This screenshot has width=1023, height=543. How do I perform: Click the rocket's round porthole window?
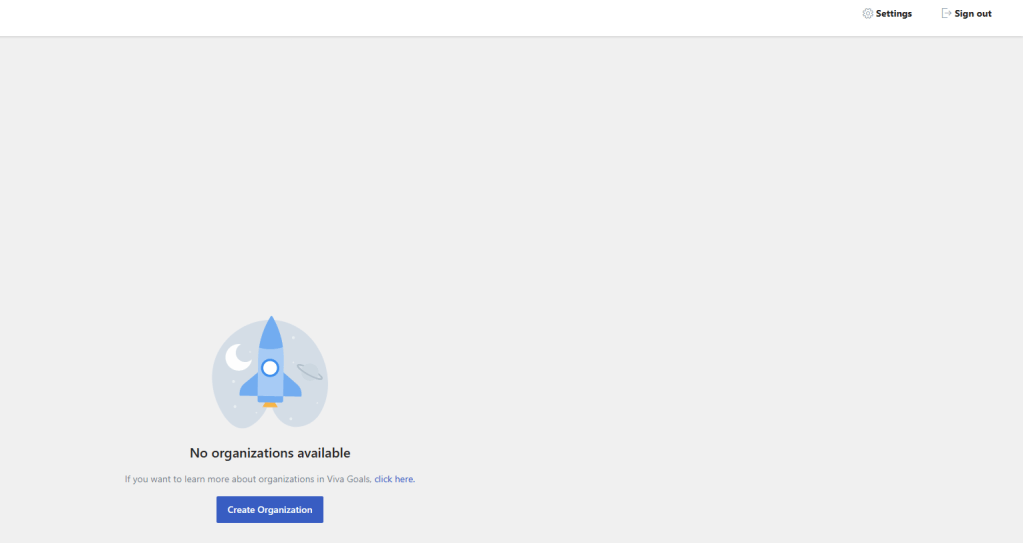[270, 368]
